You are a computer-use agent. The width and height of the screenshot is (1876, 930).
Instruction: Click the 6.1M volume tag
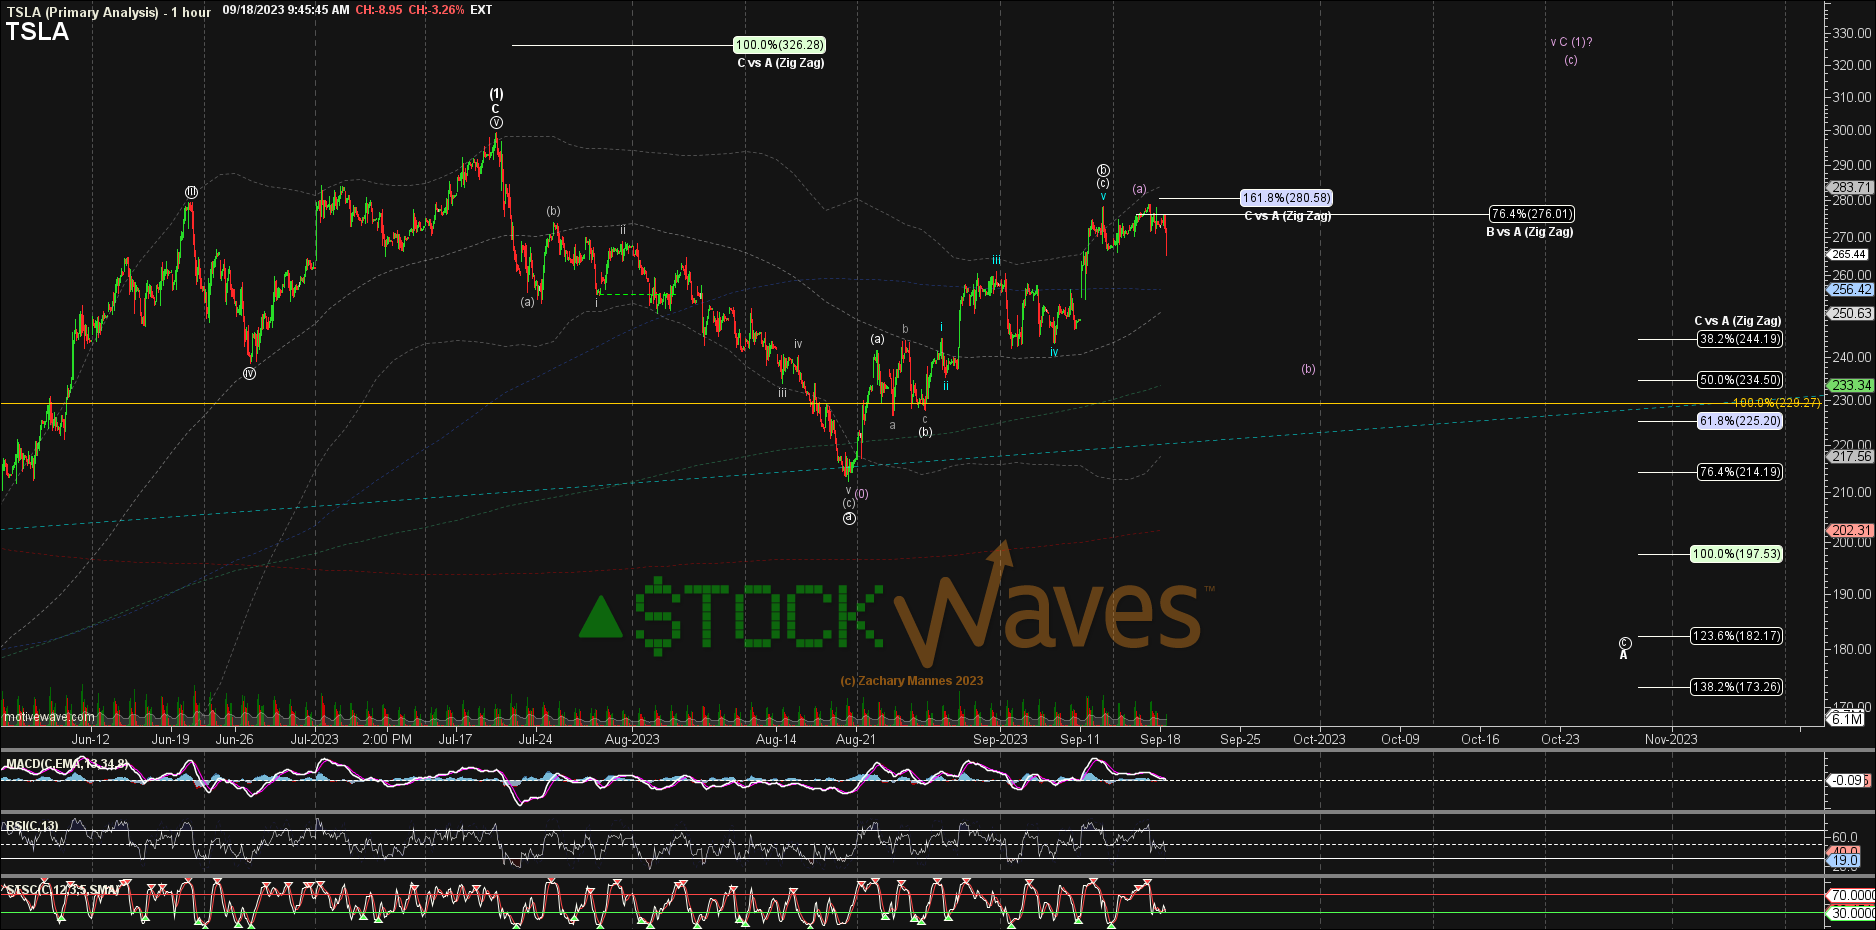click(1847, 720)
